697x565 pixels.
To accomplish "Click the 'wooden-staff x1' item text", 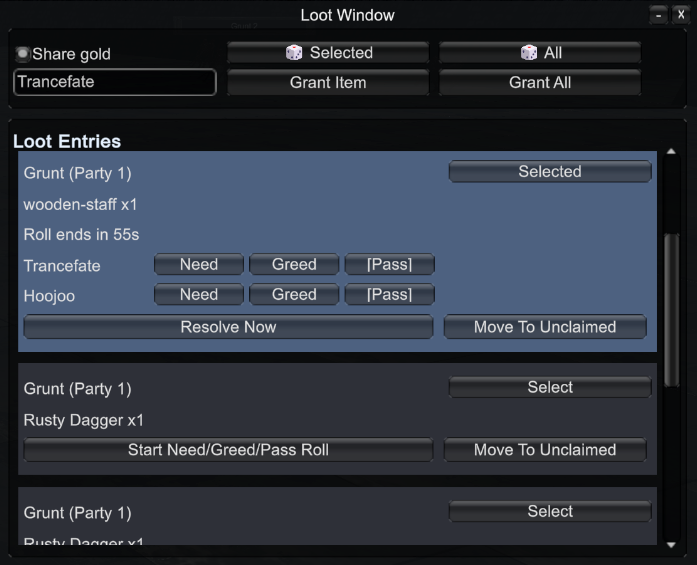I will (x=80, y=204).
